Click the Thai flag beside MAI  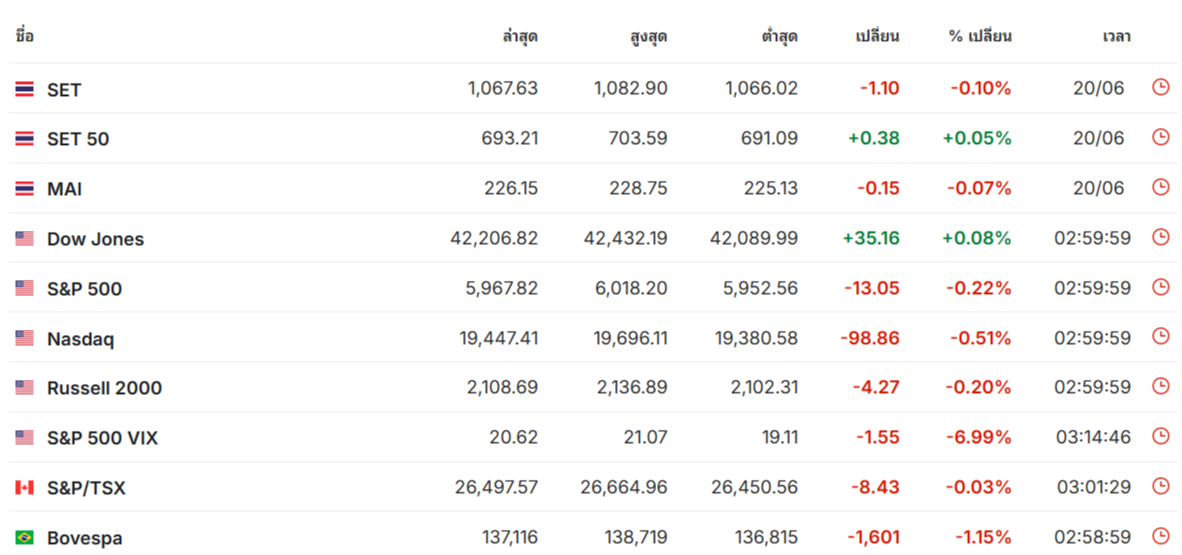(24, 189)
